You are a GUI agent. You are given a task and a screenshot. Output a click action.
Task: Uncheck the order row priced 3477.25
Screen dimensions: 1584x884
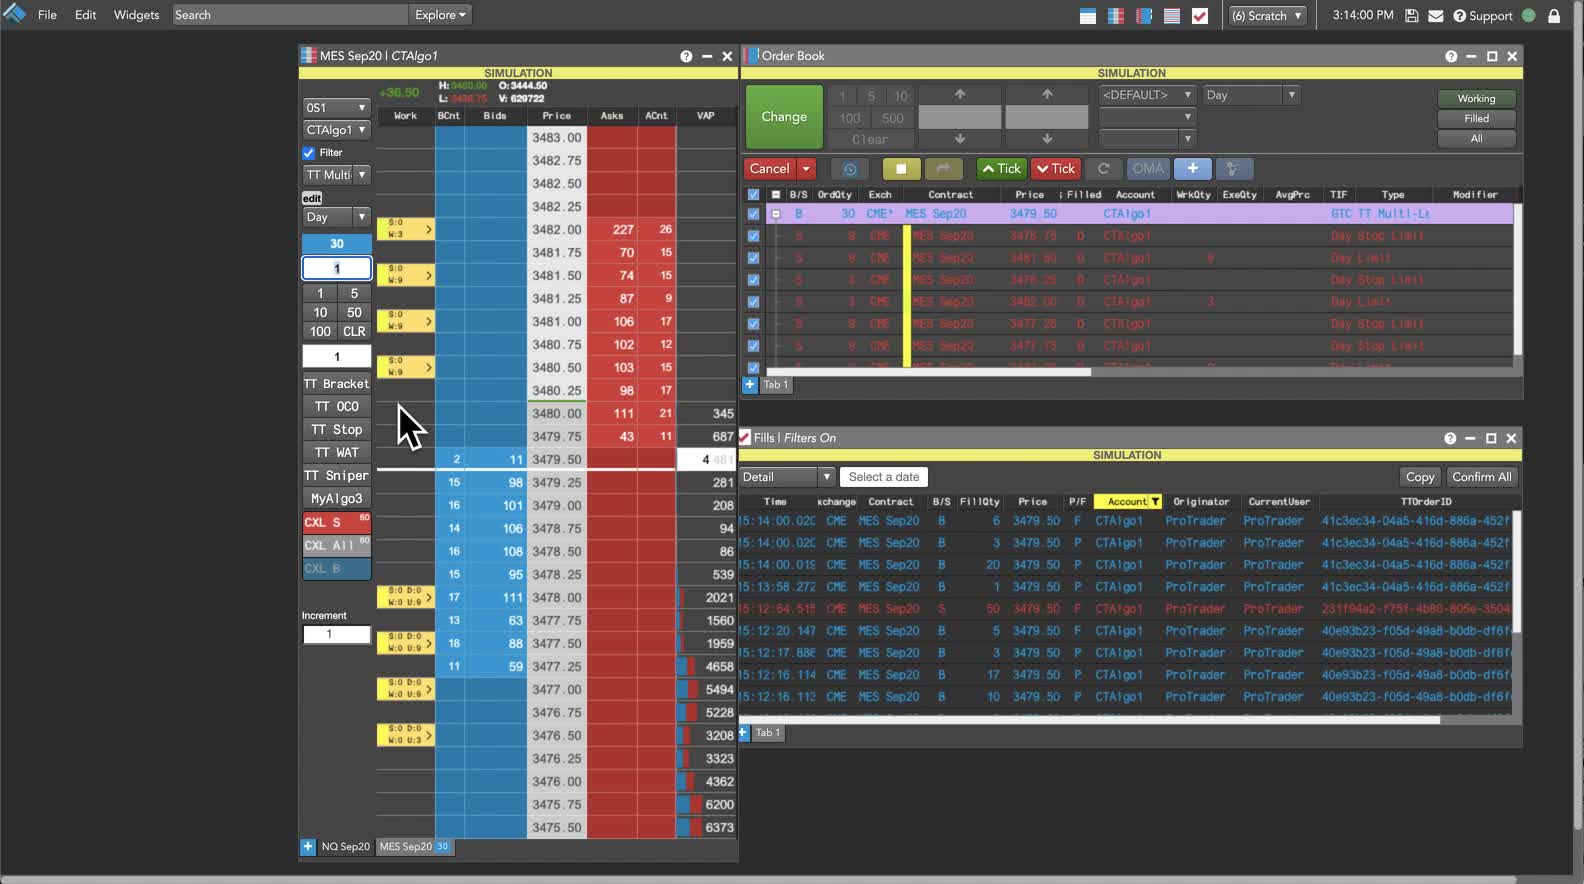click(x=753, y=324)
